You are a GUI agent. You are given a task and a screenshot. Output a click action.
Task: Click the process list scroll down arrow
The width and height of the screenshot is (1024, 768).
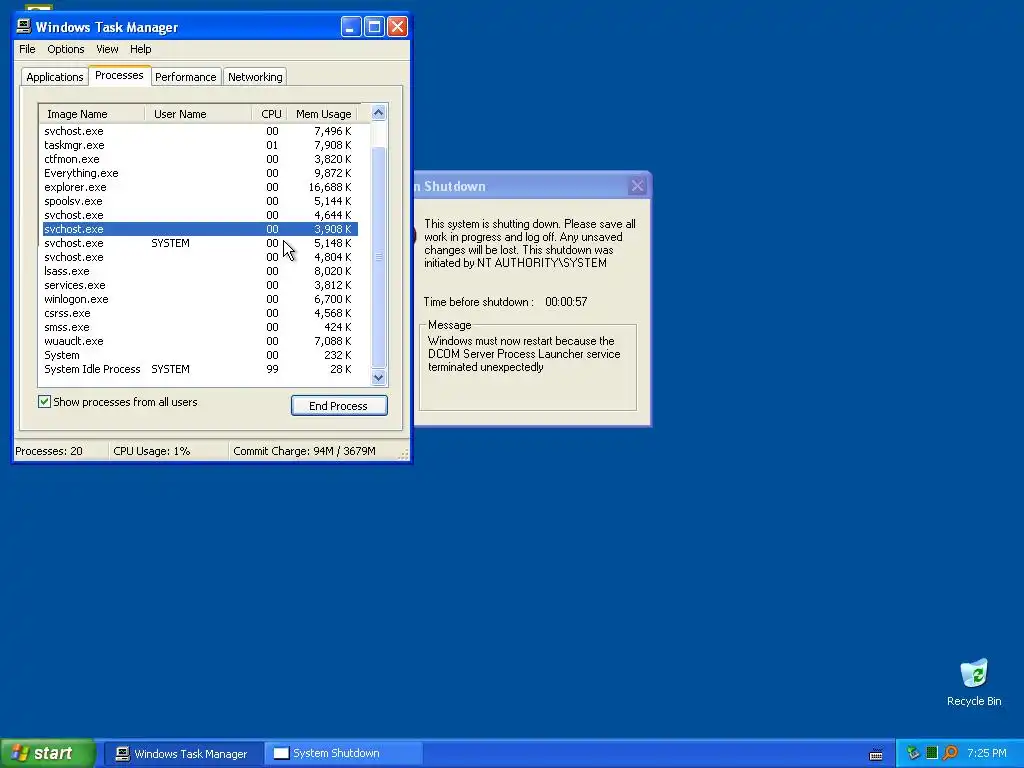tap(378, 377)
